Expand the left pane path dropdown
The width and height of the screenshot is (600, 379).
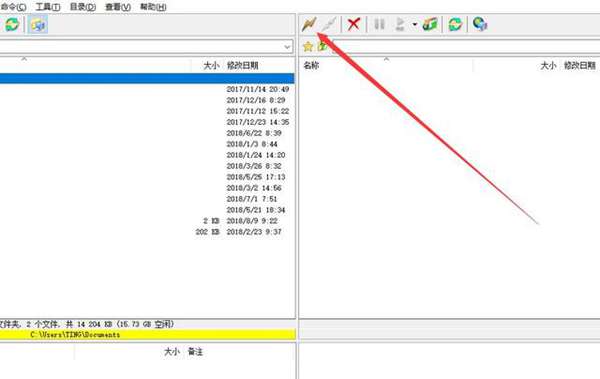[x=287, y=47]
